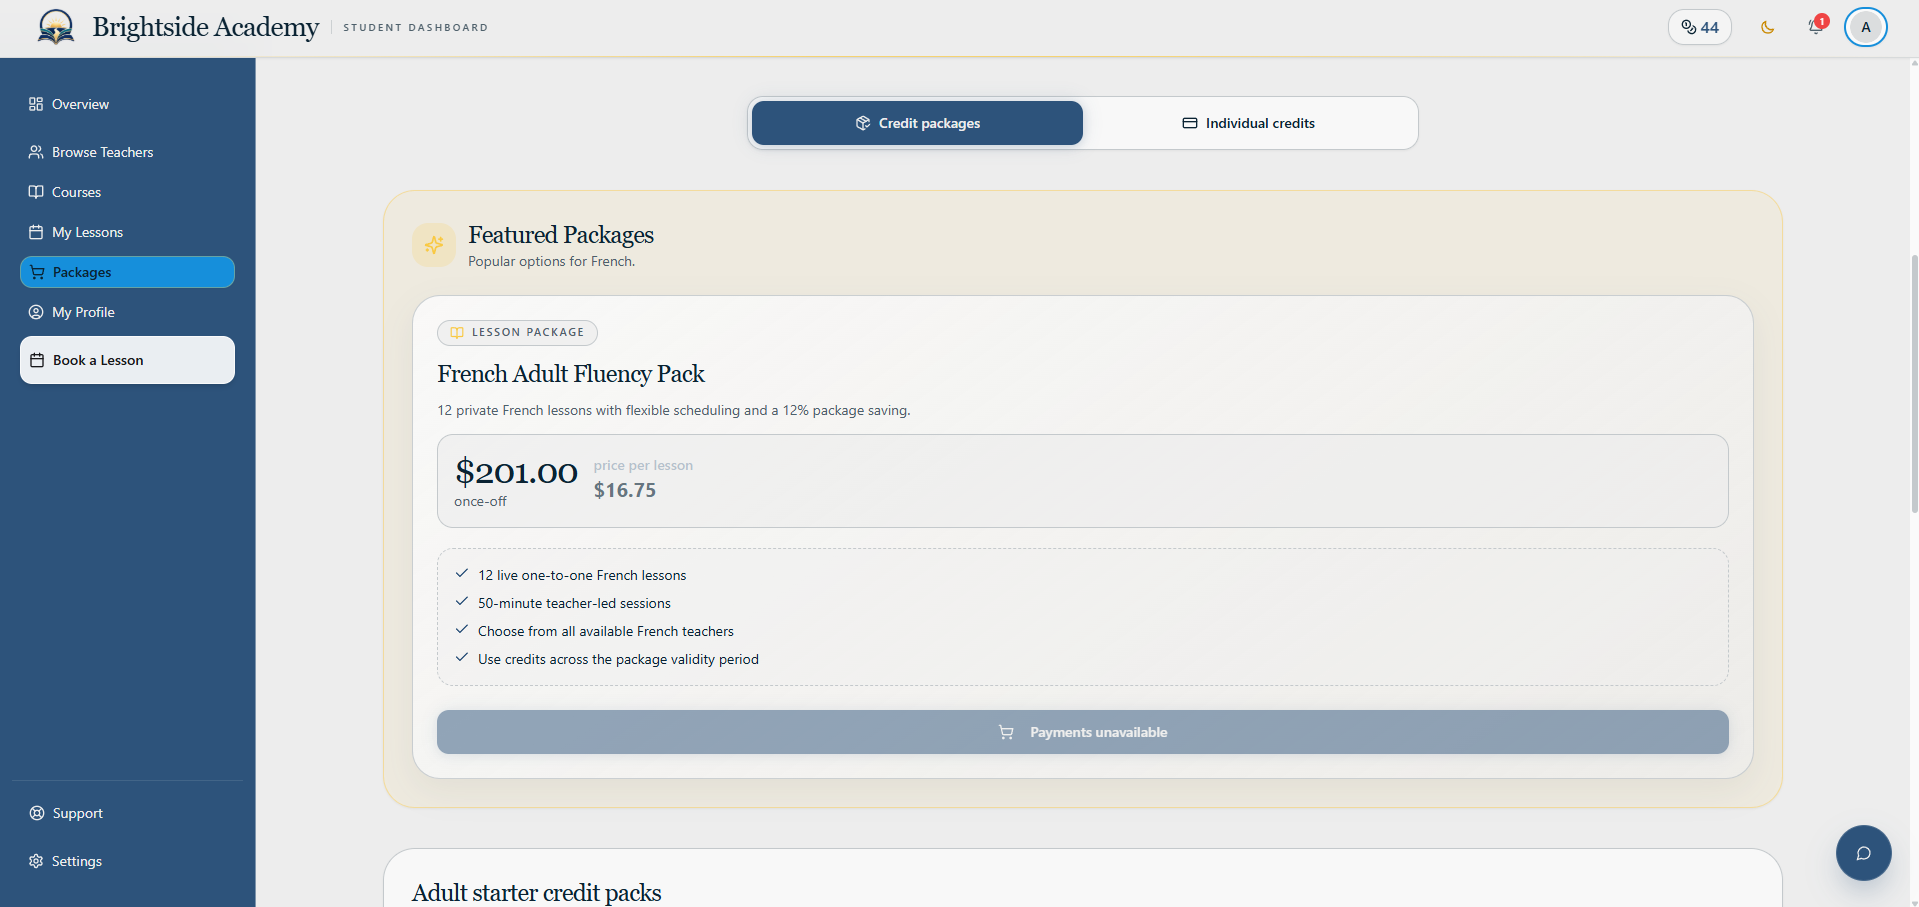Click the Adult starter credit packs heading
The height and width of the screenshot is (907, 1919).
[x=537, y=893]
